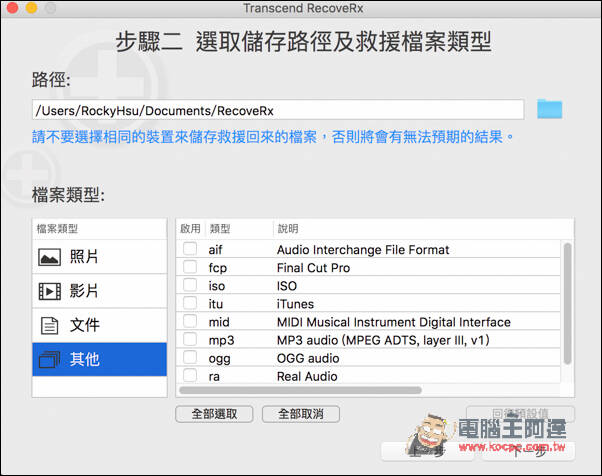Screen dimensions: 602x476
Task: Click the 類型 column header
Action: pos(220,229)
